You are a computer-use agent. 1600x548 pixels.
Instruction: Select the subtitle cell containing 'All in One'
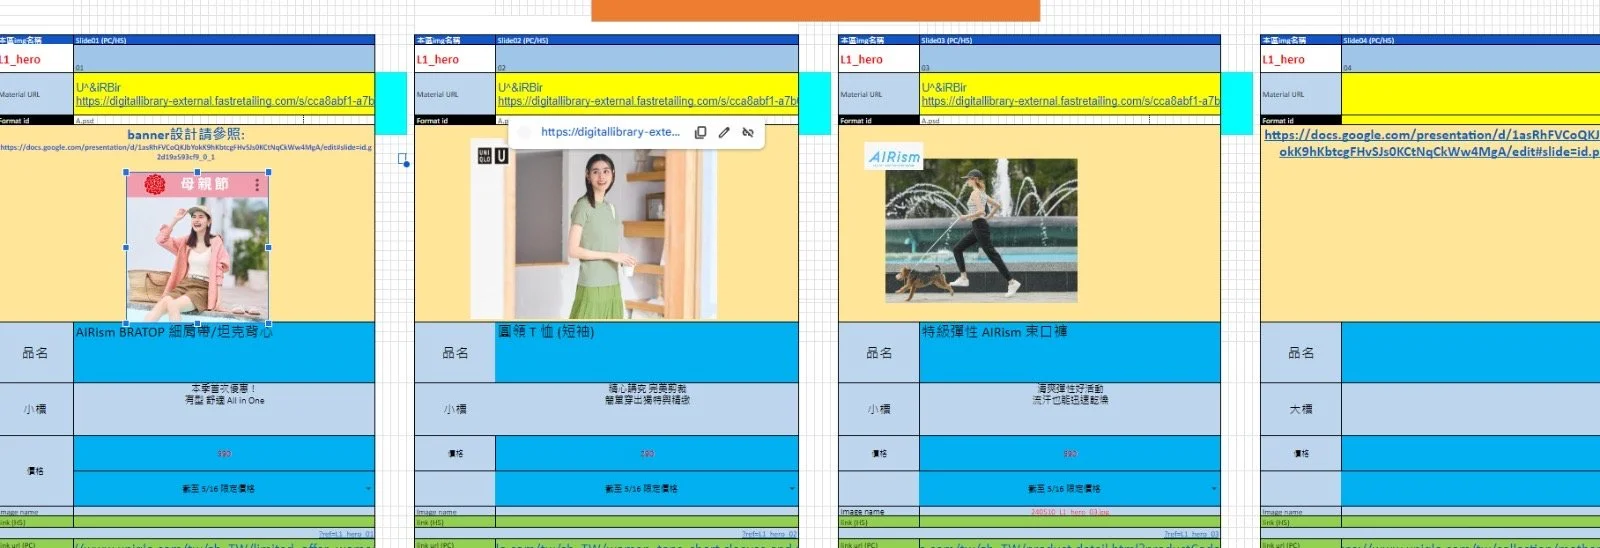224,409
